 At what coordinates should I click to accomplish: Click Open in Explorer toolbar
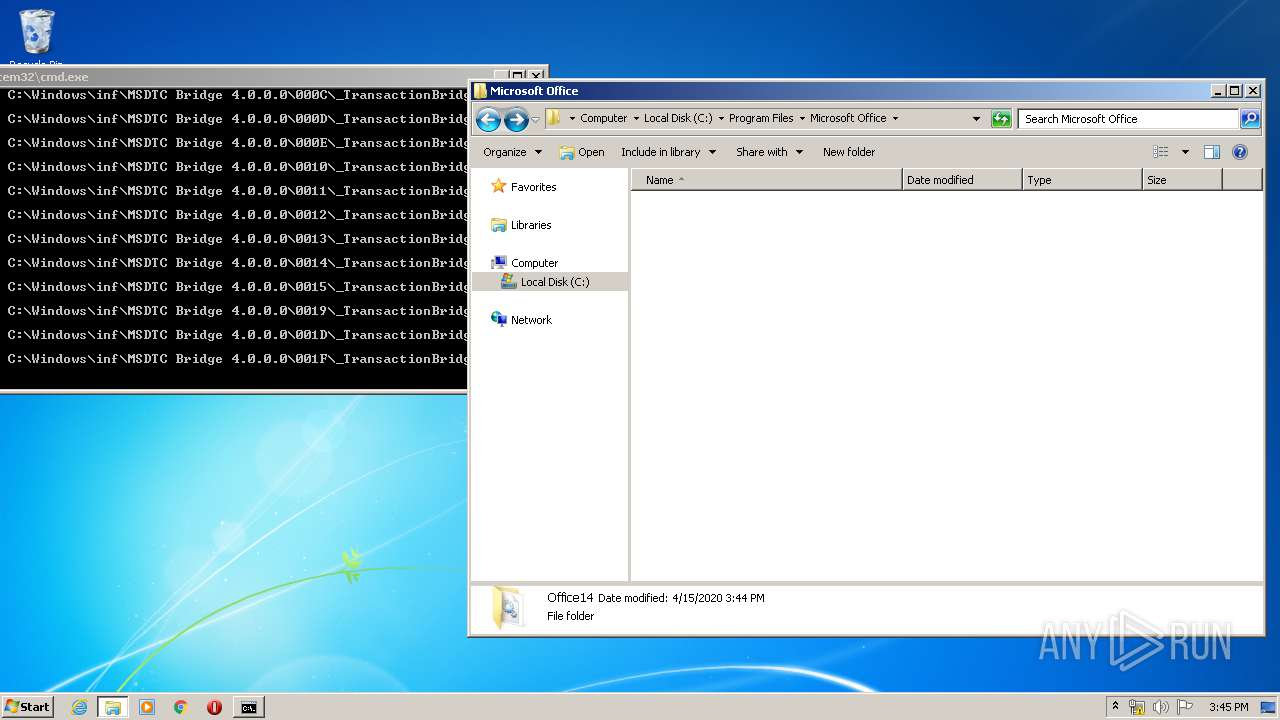582,152
